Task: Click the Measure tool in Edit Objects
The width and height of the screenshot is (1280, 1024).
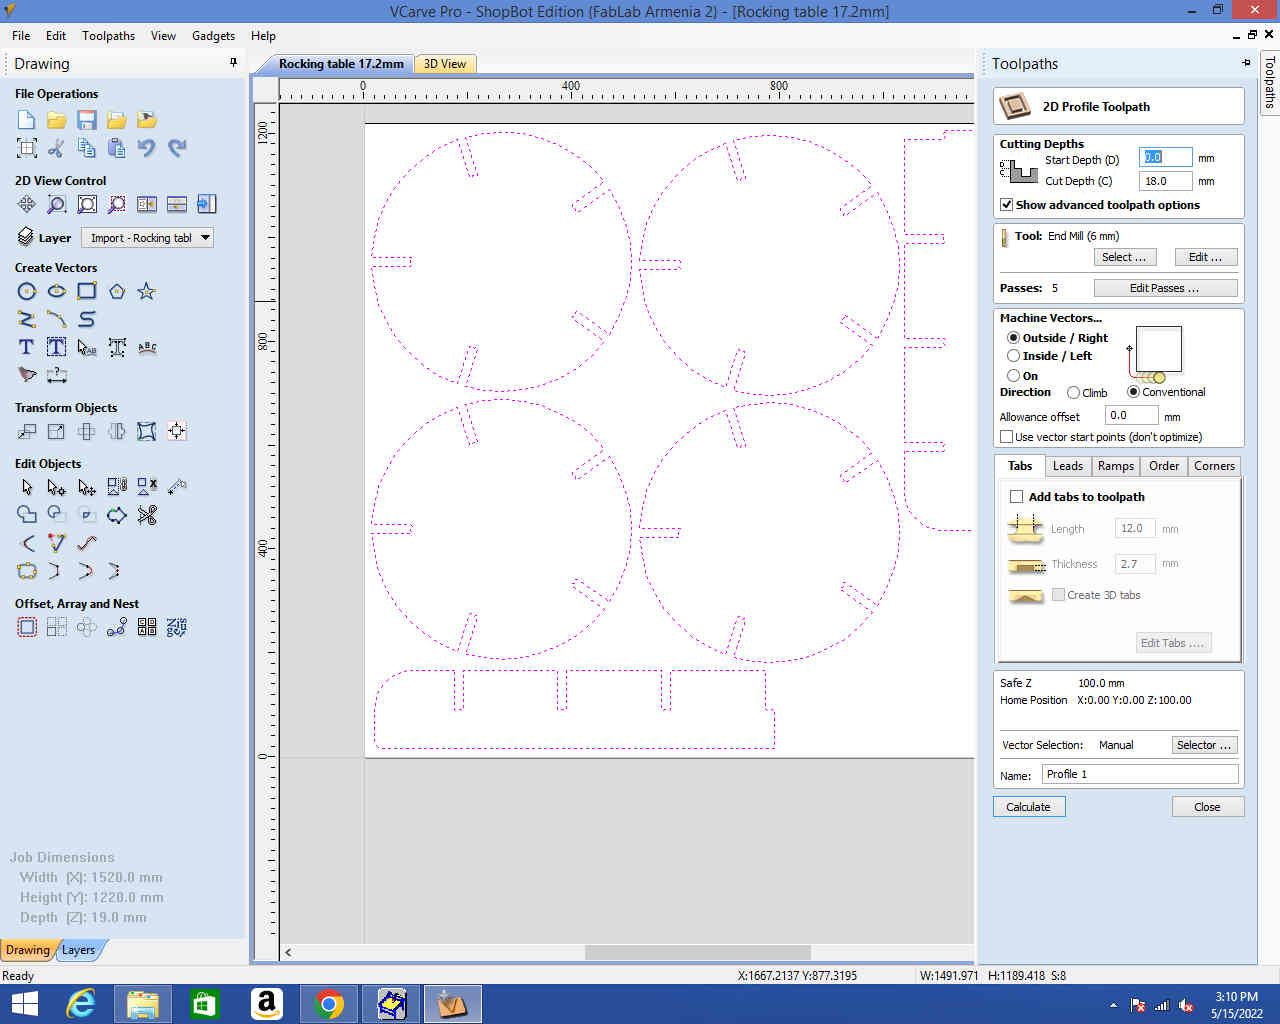Action: 177,487
